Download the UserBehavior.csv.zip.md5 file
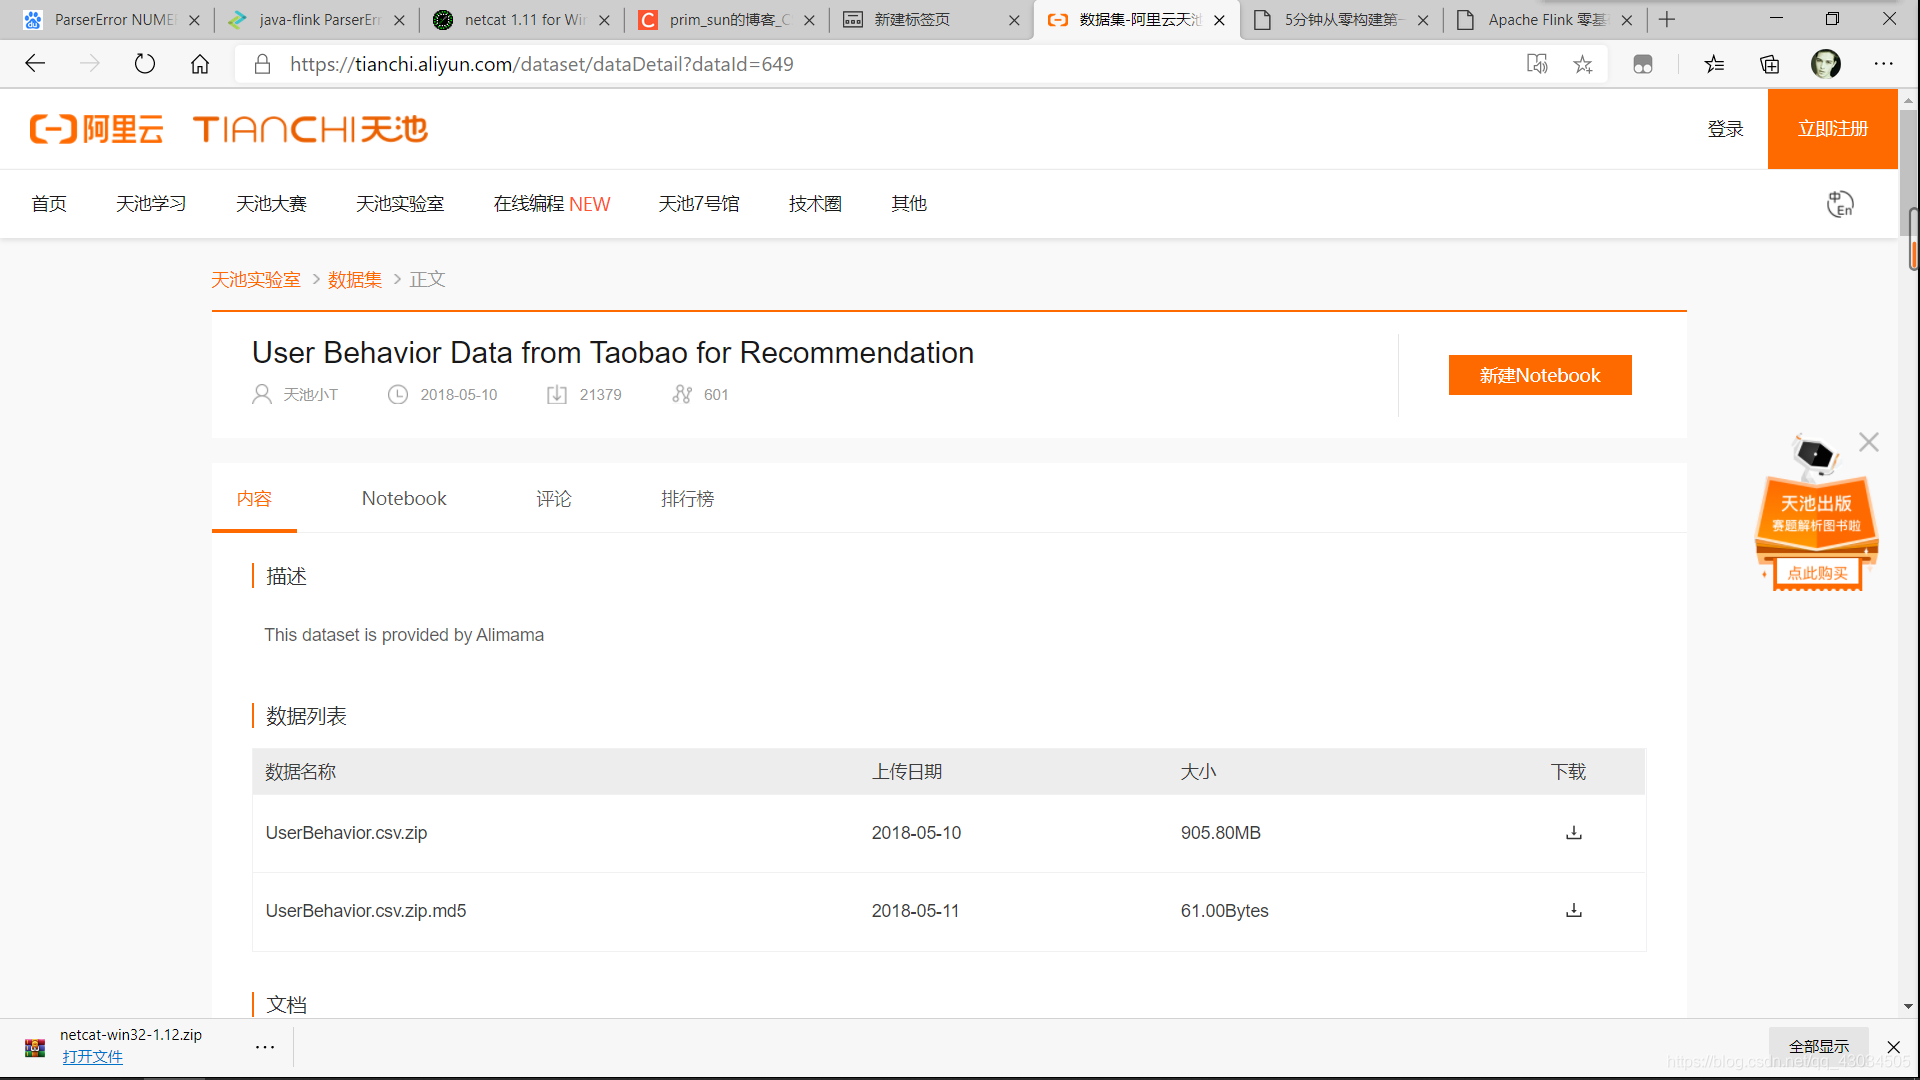The width and height of the screenshot is (1920, 1080). click(1573, 911)
